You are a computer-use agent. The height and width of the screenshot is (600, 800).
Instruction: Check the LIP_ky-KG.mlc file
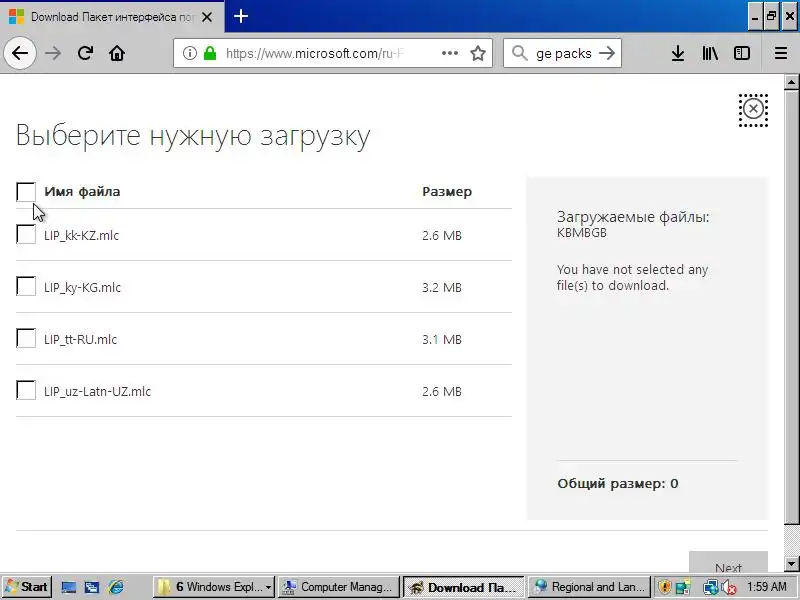coord(26,286)
